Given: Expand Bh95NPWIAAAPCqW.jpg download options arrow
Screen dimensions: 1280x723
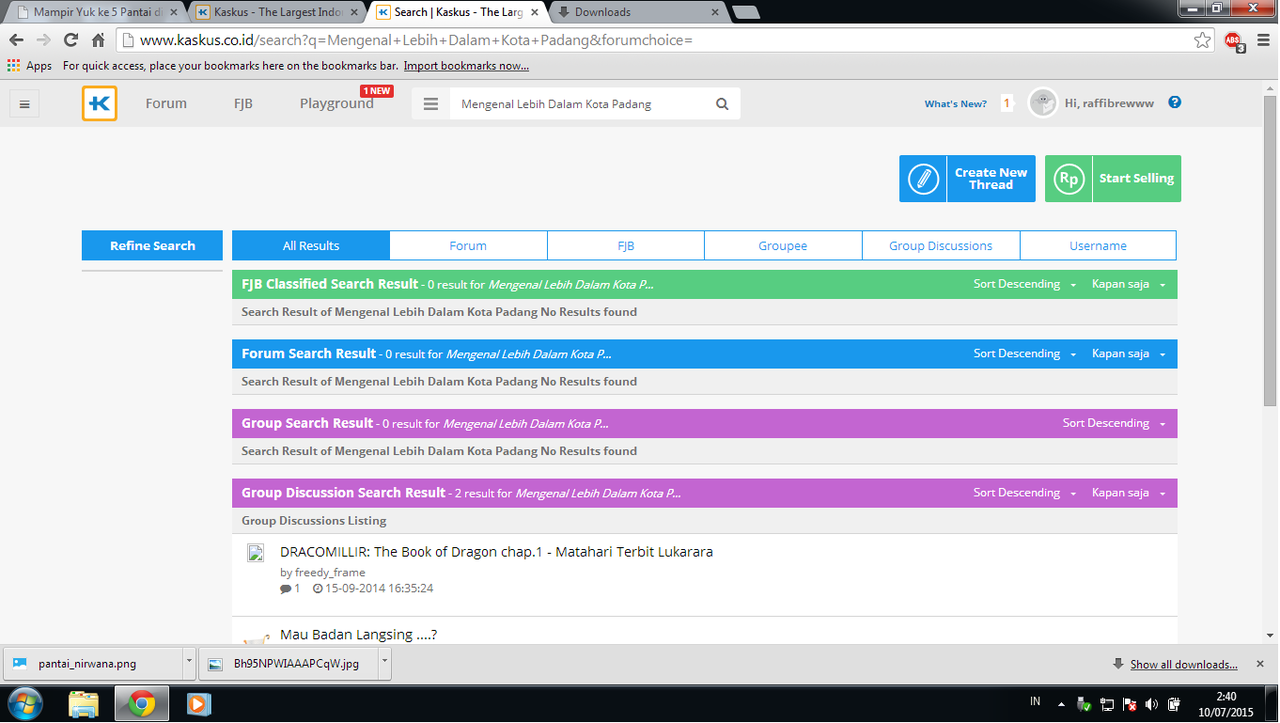Looking at the screenshot, I should [x=385, y=663].
